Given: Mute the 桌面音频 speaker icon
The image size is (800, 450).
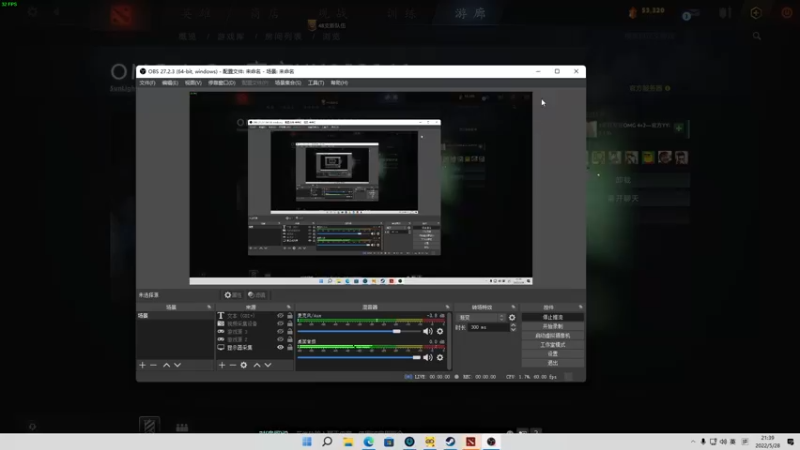Looking at the screenshot, I should pos(428,357).
